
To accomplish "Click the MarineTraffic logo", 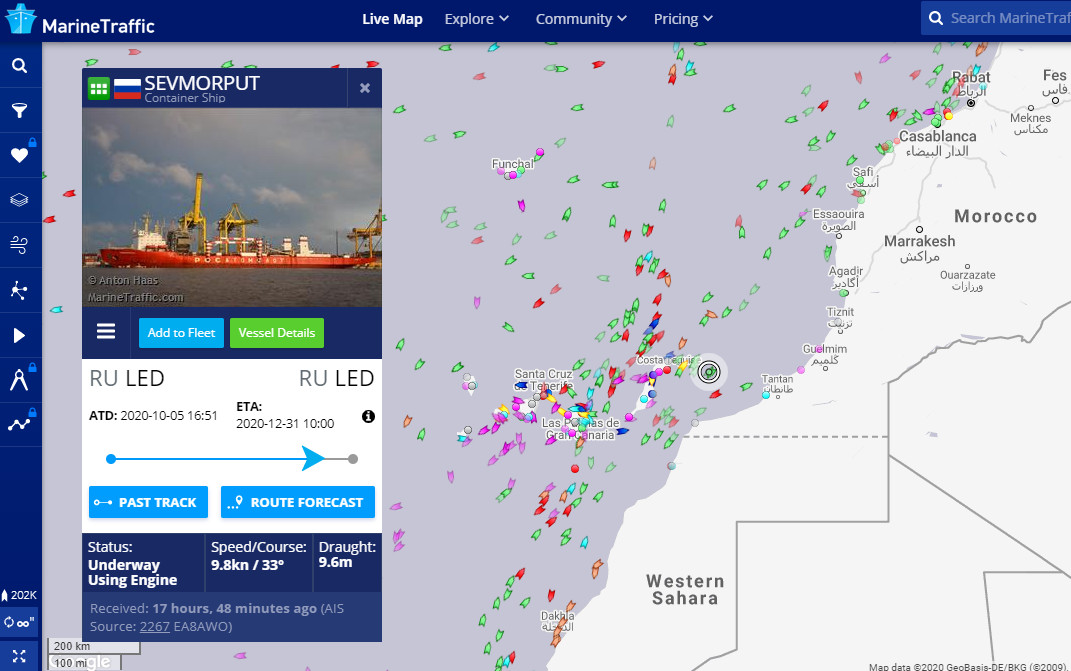I will pyautogui.click(x=81, y=20).
